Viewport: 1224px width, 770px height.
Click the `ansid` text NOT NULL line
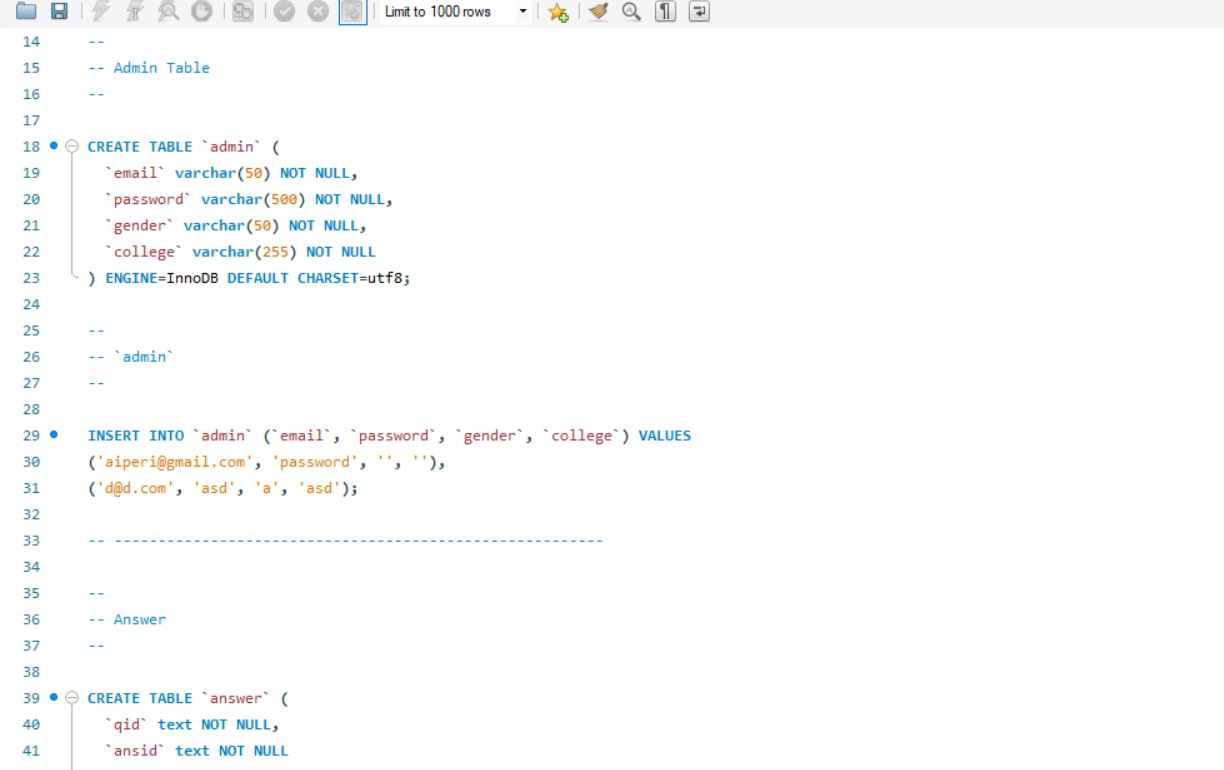point(196,751)
